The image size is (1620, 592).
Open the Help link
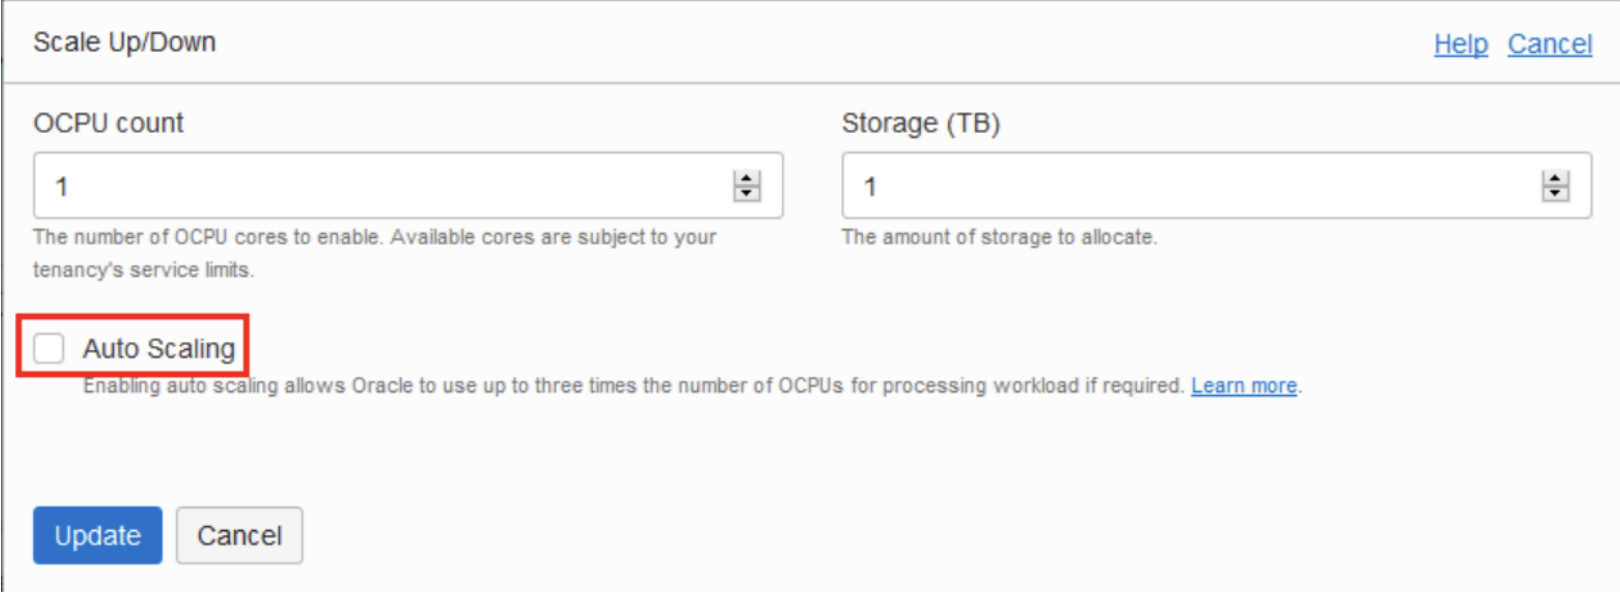coord(1460,44)
